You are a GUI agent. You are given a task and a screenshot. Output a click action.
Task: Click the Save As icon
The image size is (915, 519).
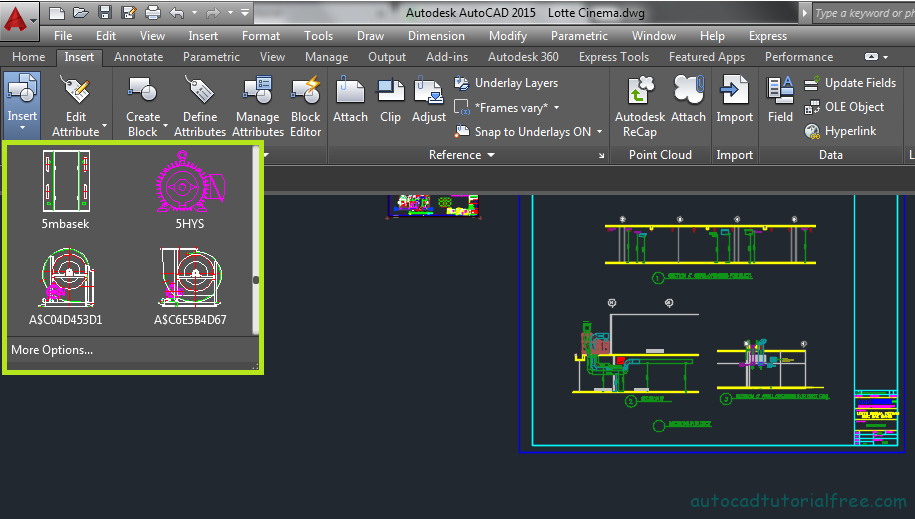pos(128,12)
